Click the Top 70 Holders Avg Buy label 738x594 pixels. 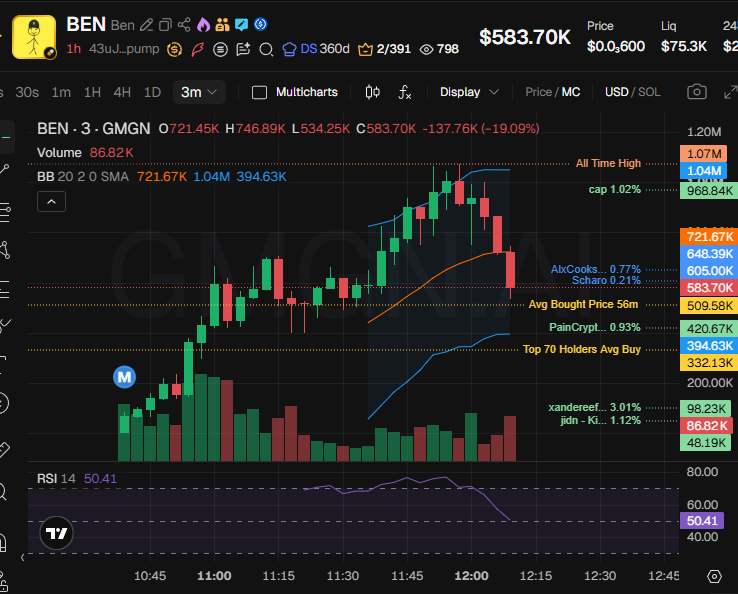pos(582,349)
